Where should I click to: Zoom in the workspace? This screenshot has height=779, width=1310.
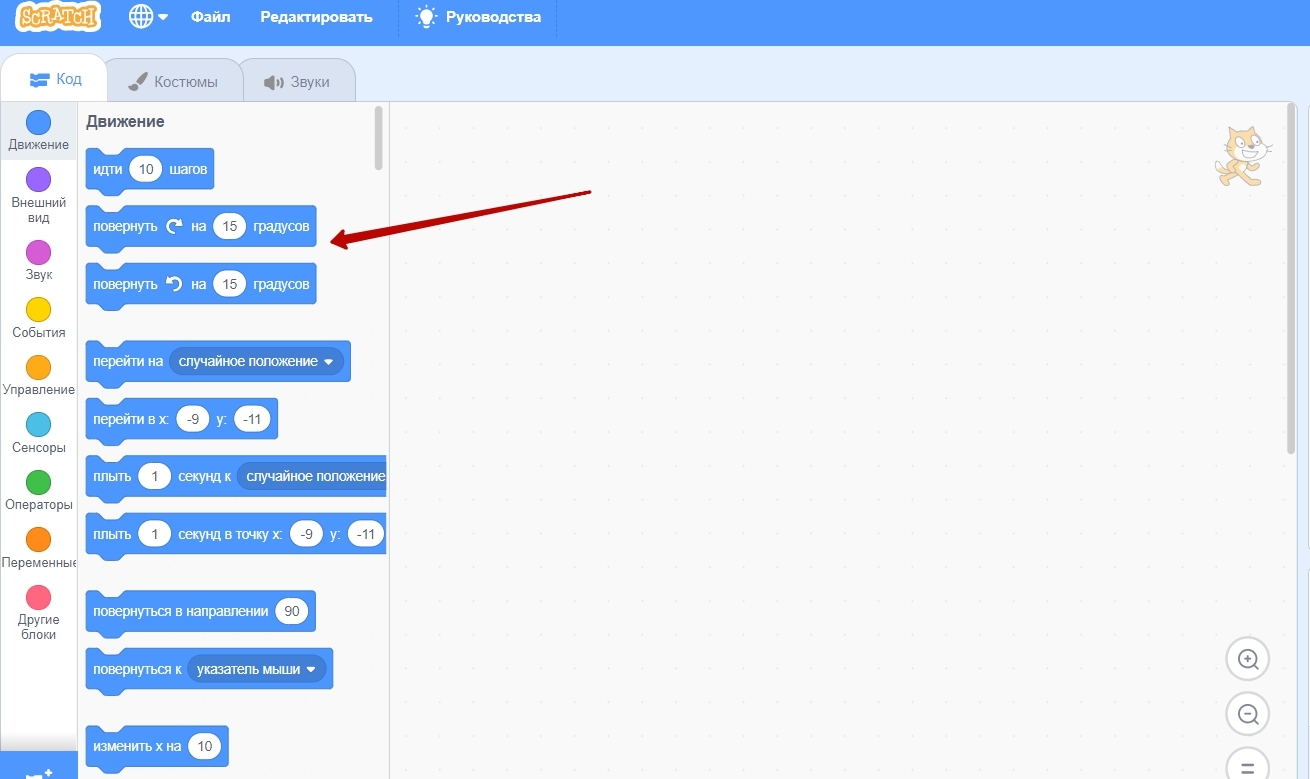[x=1248, y=659]
